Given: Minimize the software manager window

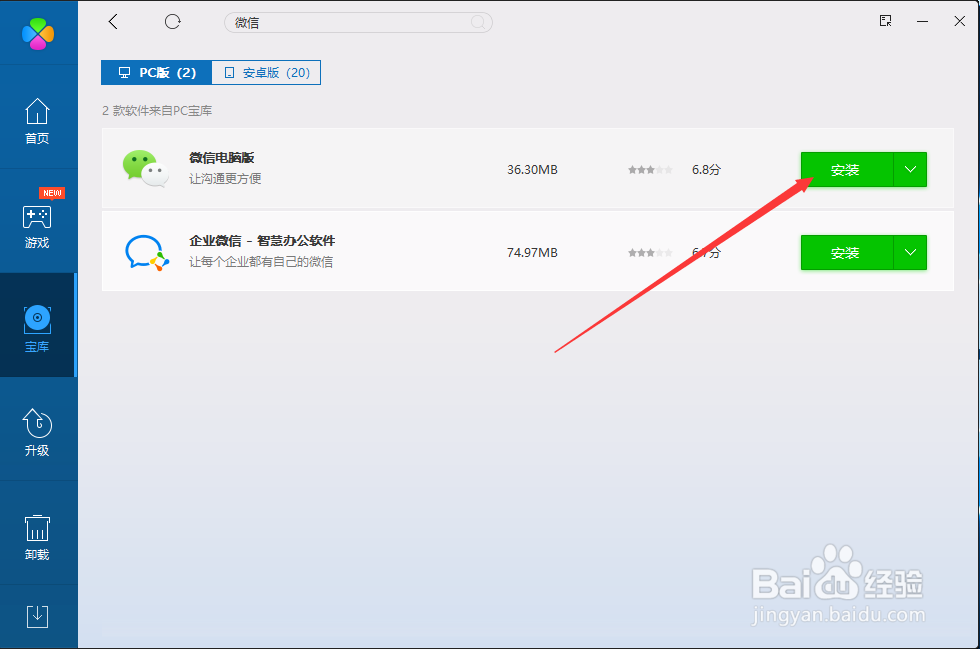Looking at the screenshot, I should 922,21.
